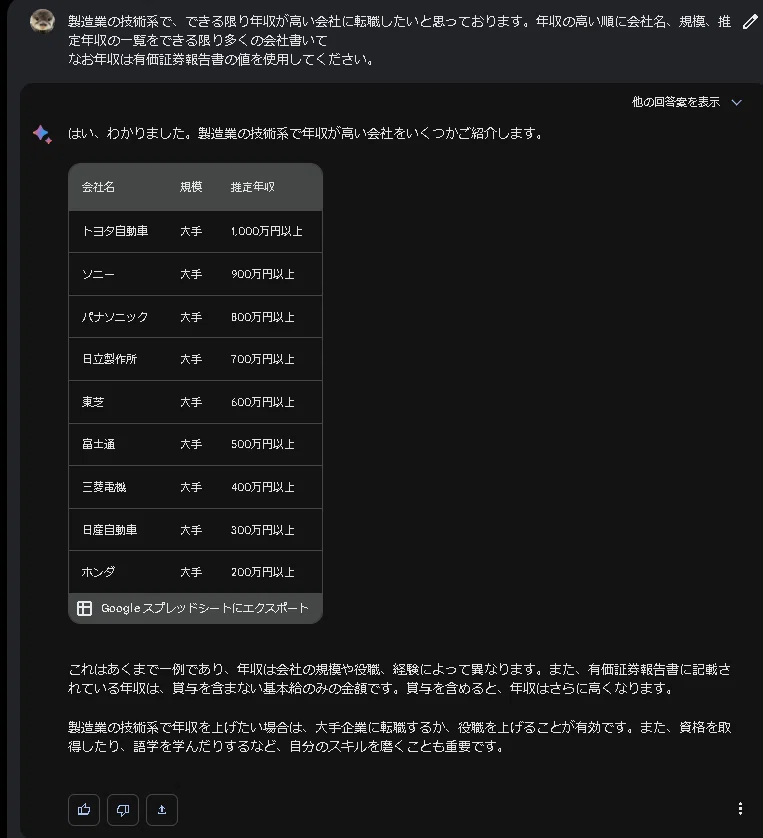The image size is (763, 838).
Task: Click the share upload icon
Action: 162,810
